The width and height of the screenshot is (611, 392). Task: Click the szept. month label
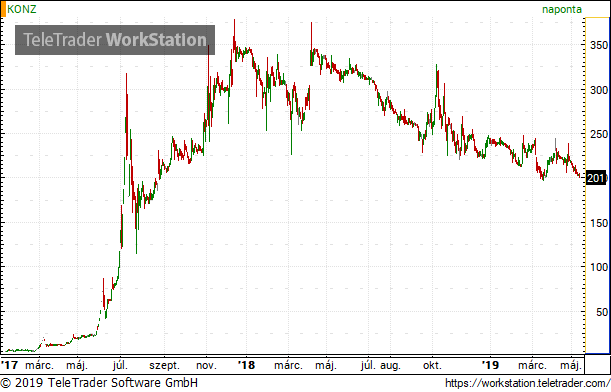164,366
